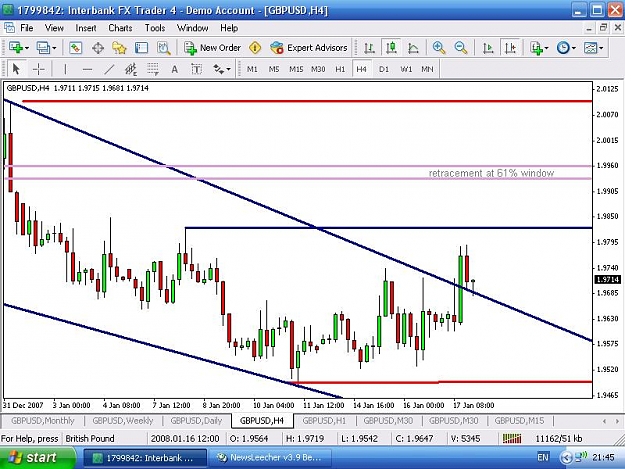The width and height of the screenshot is (625, 469).
Task: Toggle Chart Shift icon
Action: [510, 48]
